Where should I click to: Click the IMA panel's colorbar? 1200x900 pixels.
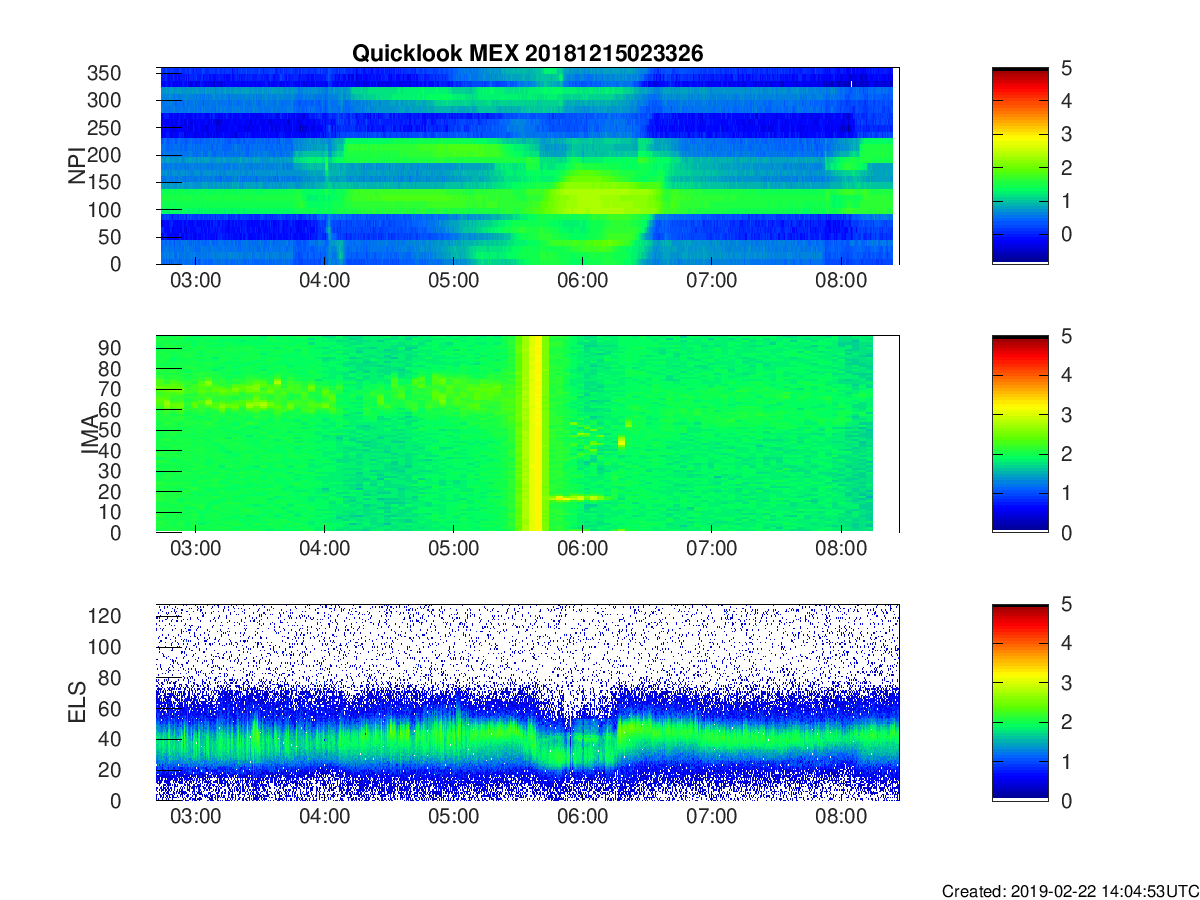(1020, 434)
